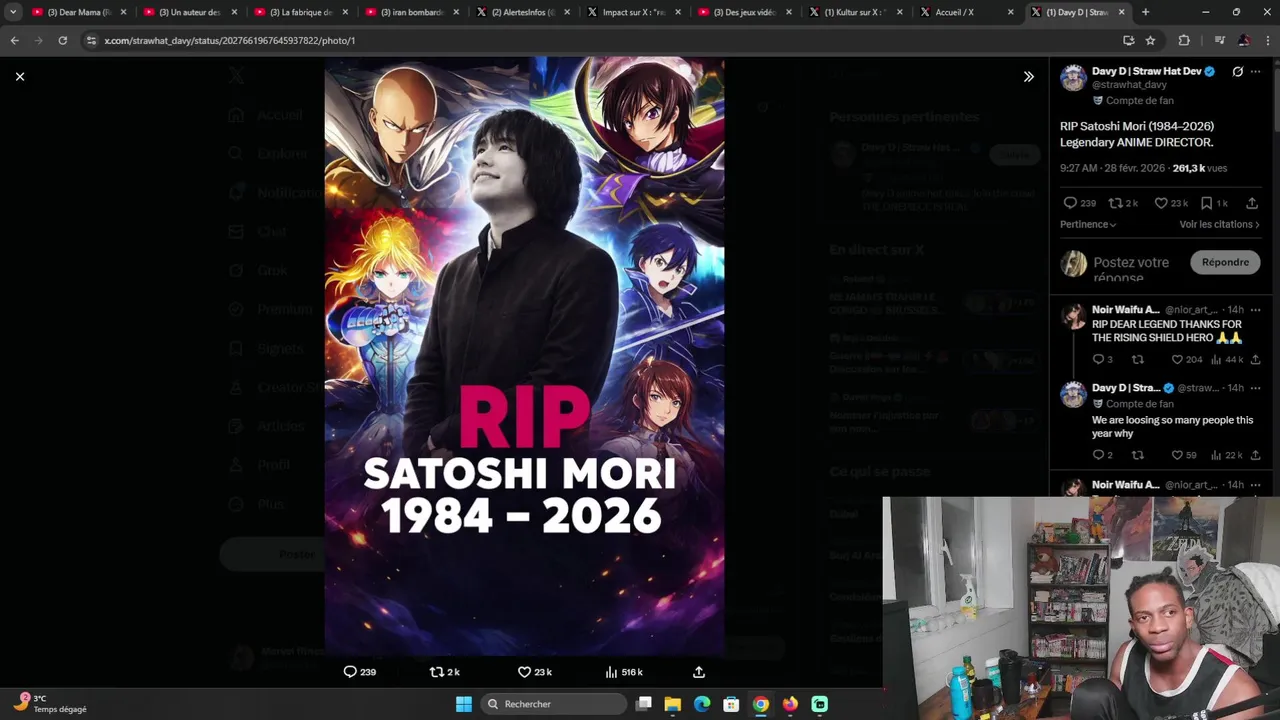
Task: Like the post from the bottom bar
Action: coord(535,672)
